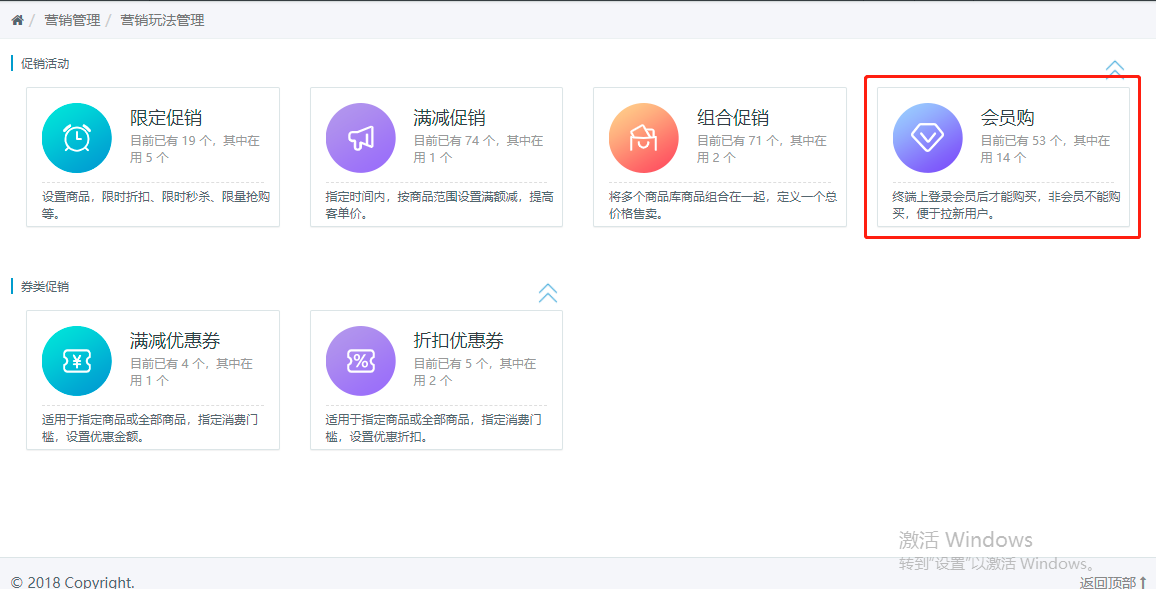The image size is (1156, 589).
Task: Open the 限定促销 card title
Action: [x=166, y=118]
